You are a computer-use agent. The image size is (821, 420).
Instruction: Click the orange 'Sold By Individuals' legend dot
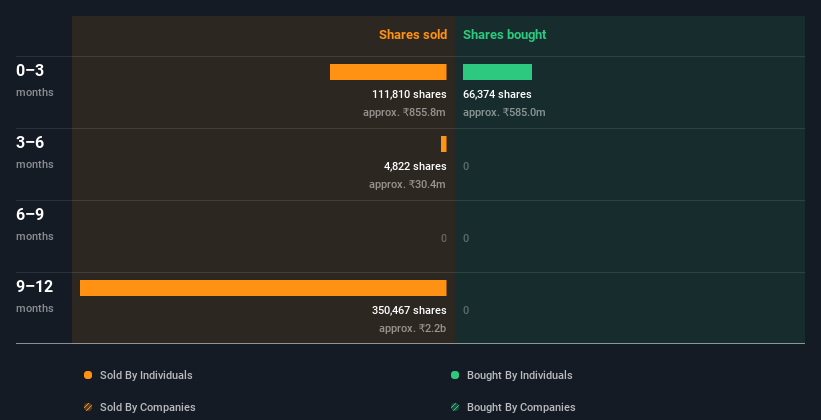point(88,375)
